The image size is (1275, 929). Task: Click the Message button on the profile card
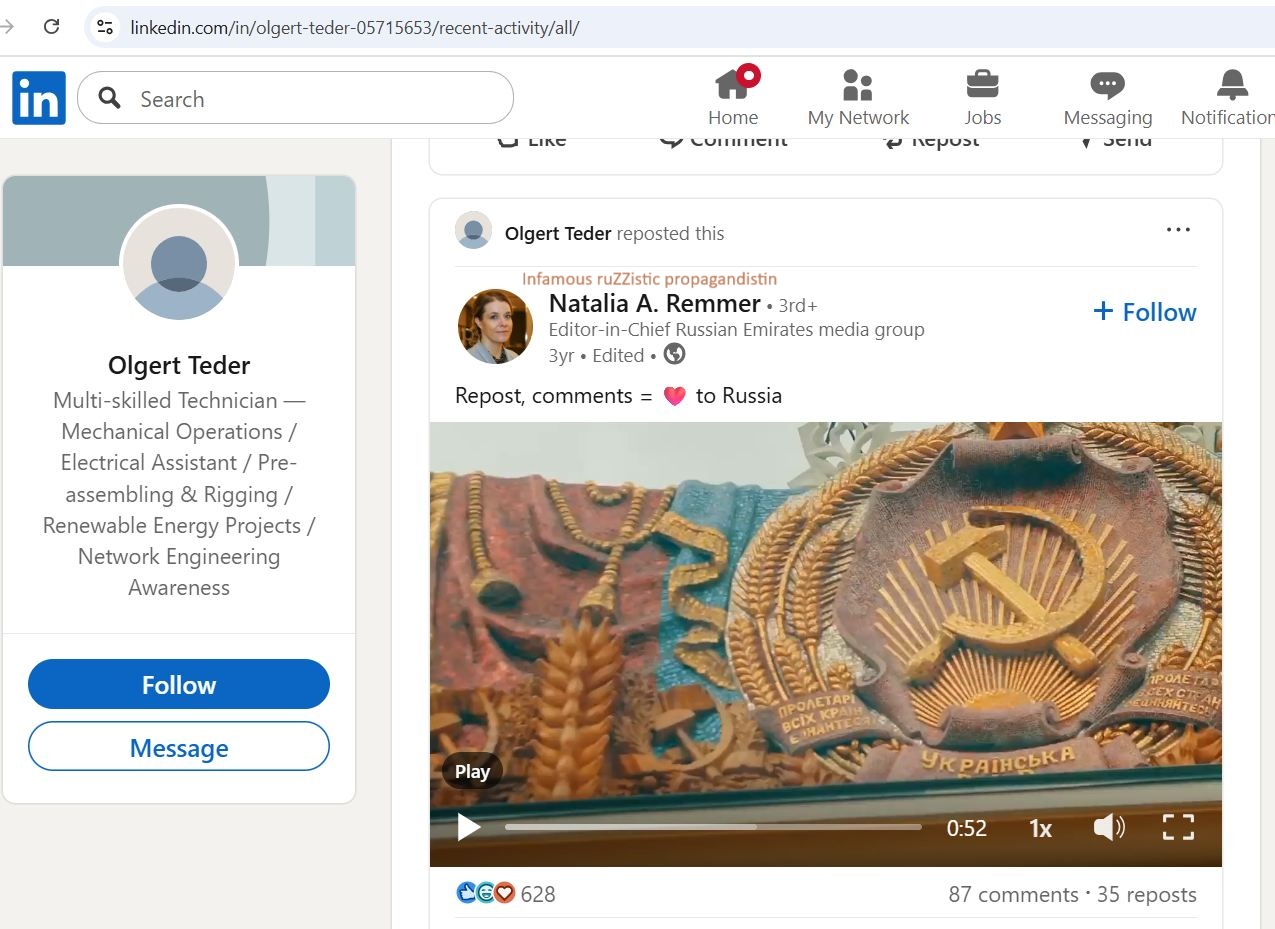tap(179, 747)
